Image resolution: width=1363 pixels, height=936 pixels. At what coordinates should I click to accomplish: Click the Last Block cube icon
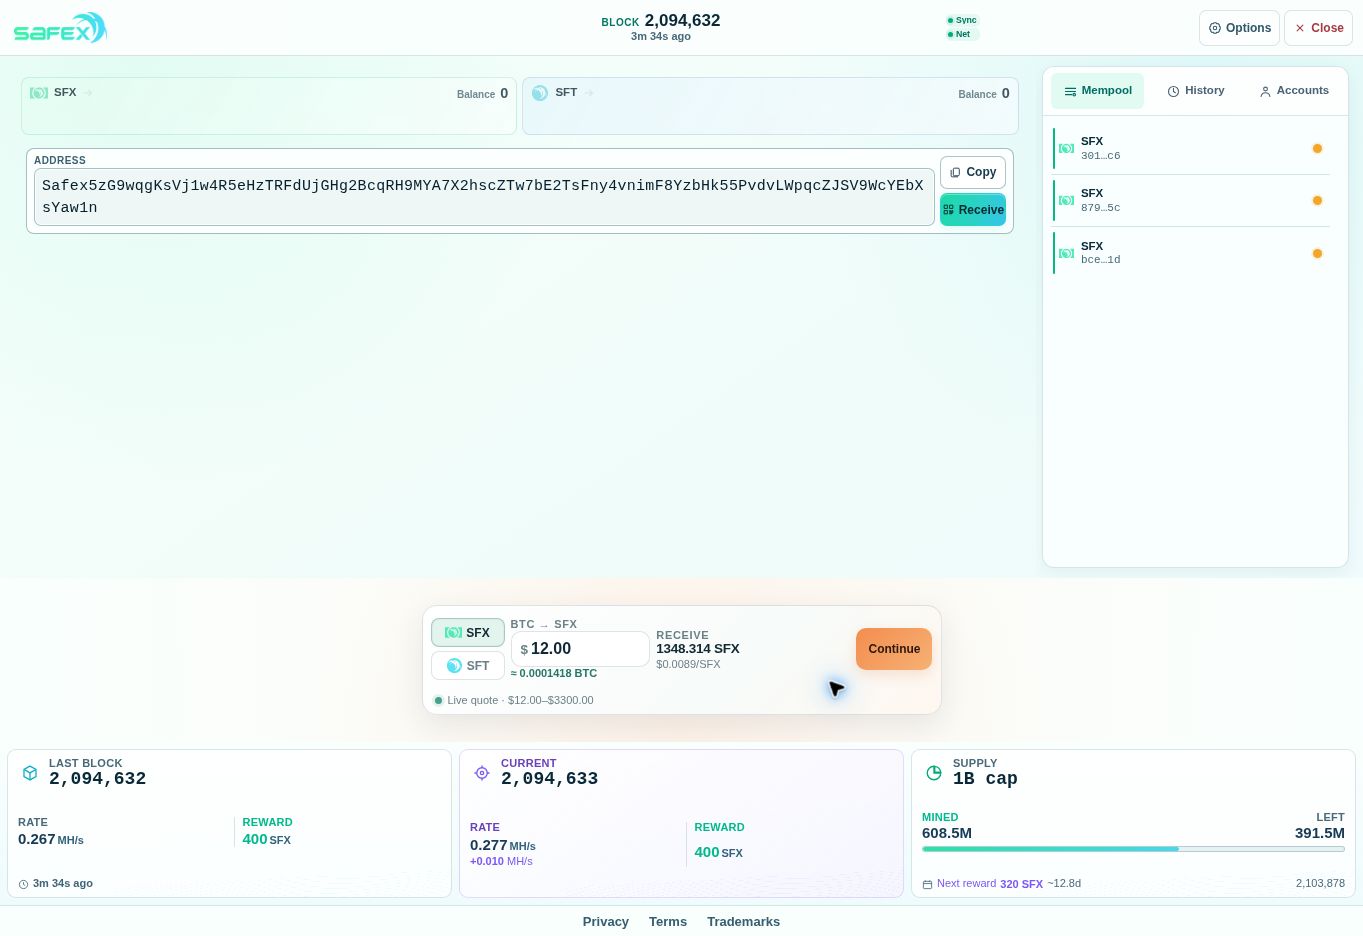tap(30, 773)
